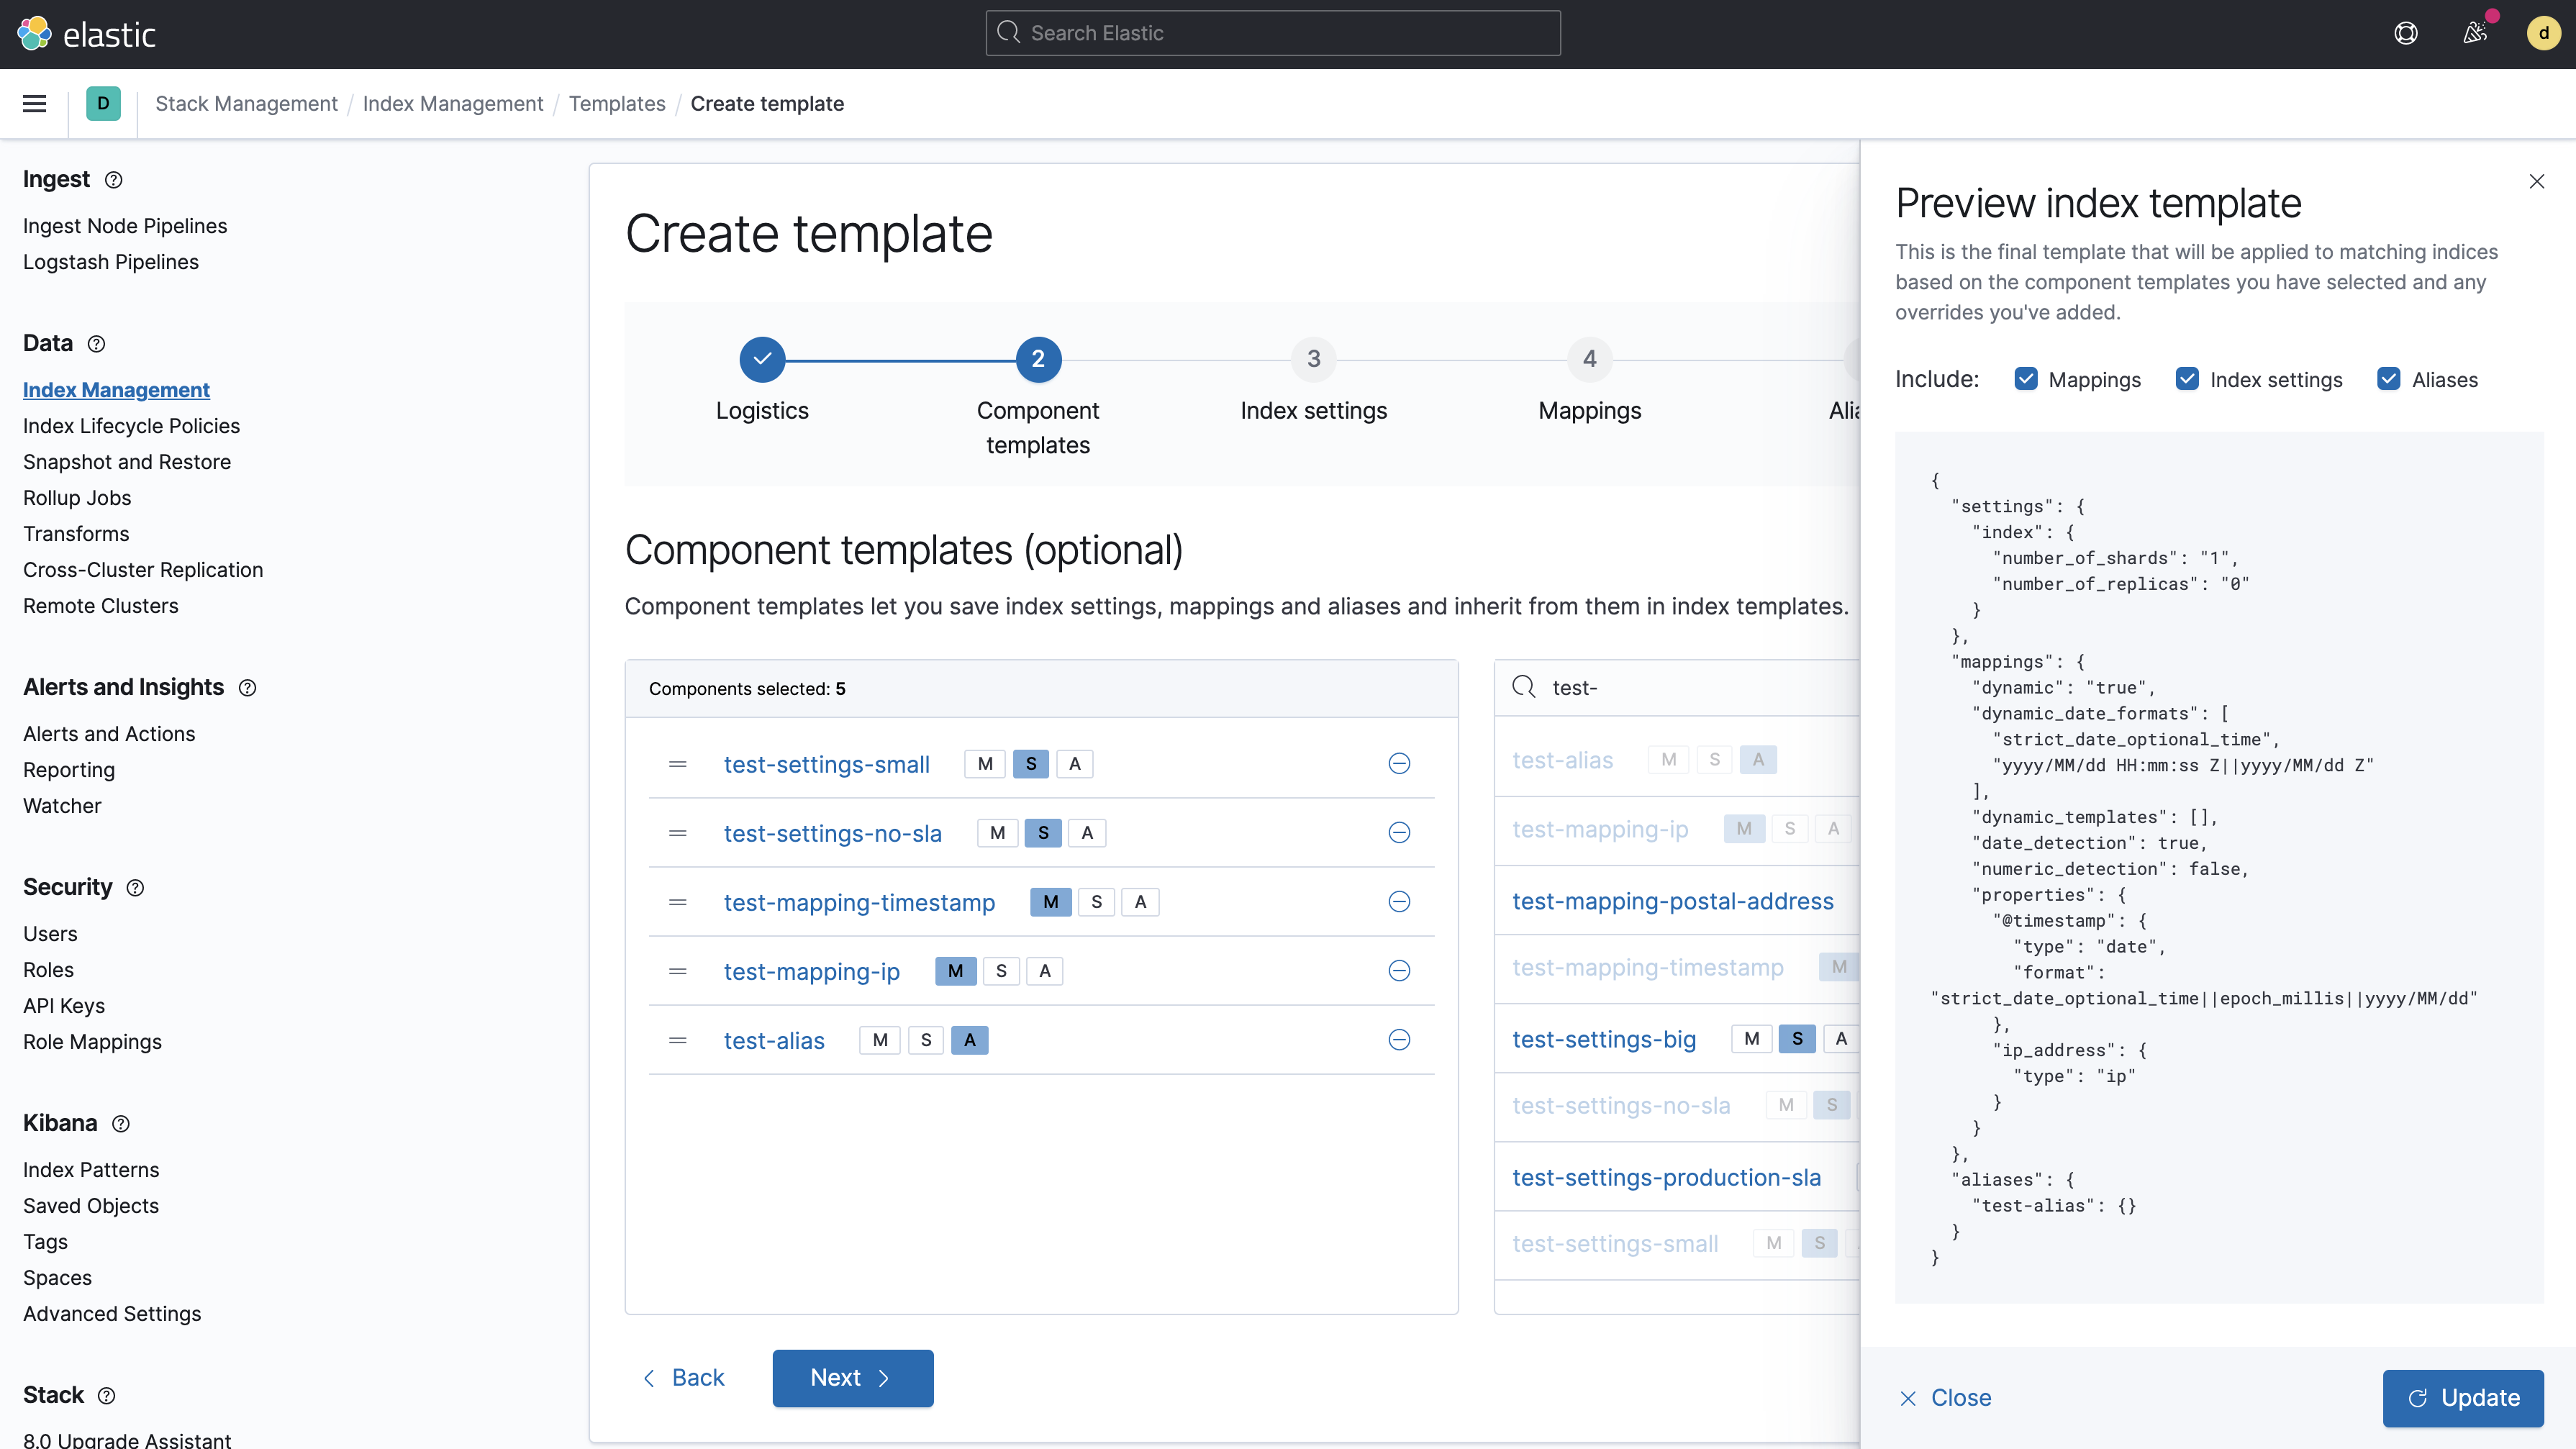Go to Index settings step 3
Image resolution: width=2576 pixels, height=1449 pixels.
[x=1313, y=360]
